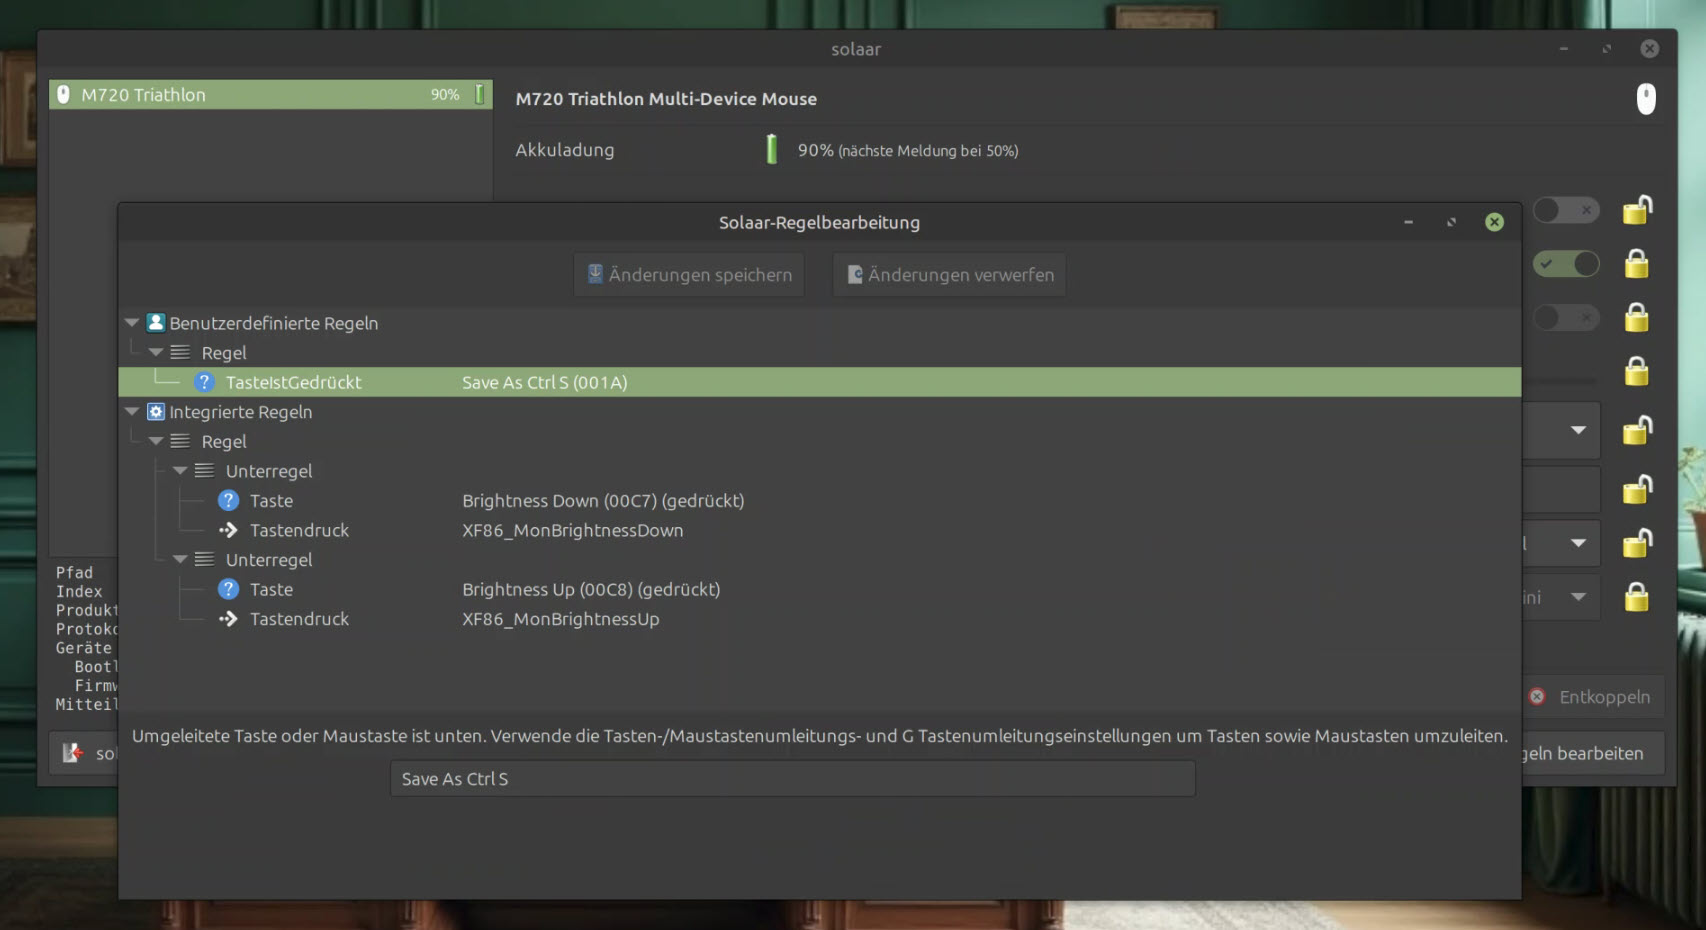Enable the topmost off toggle in solaar
This screenshot has width=1706, height=930.
[1566, 210]
